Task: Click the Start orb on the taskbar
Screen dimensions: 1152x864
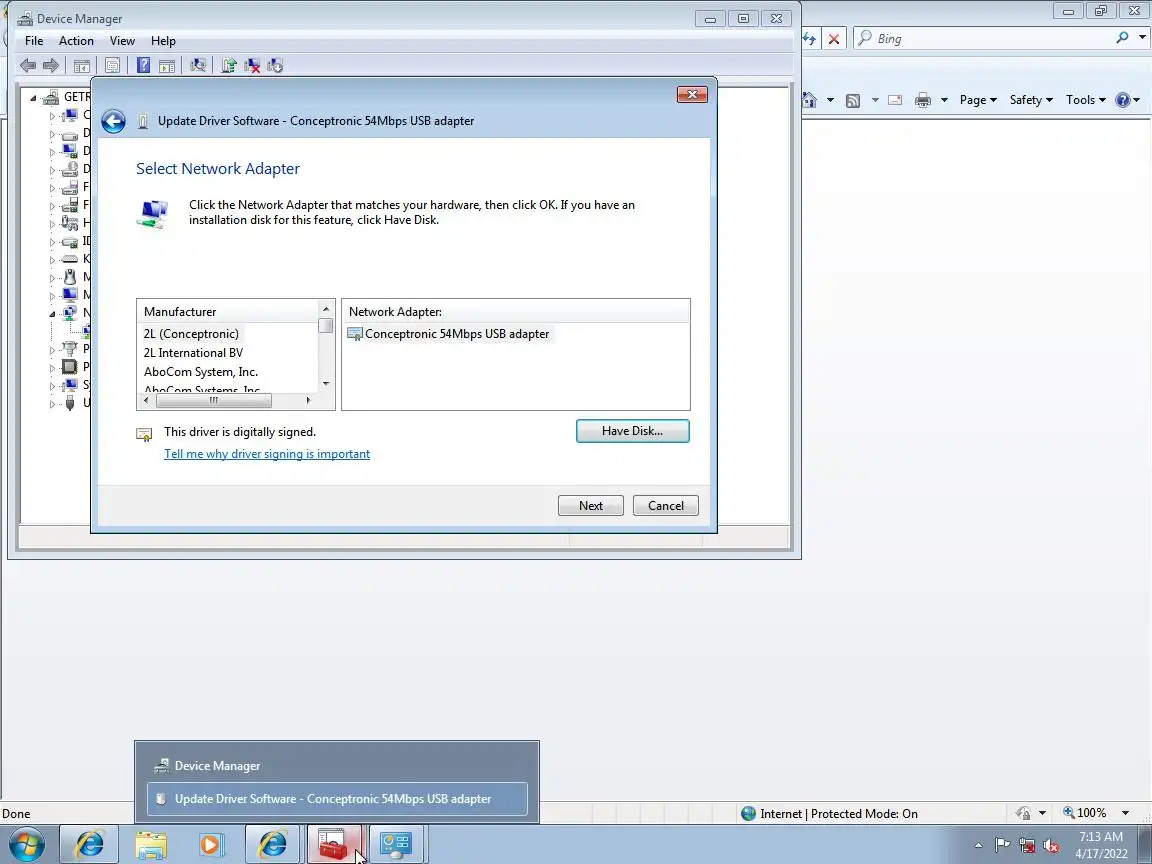Action: [26, 845]
